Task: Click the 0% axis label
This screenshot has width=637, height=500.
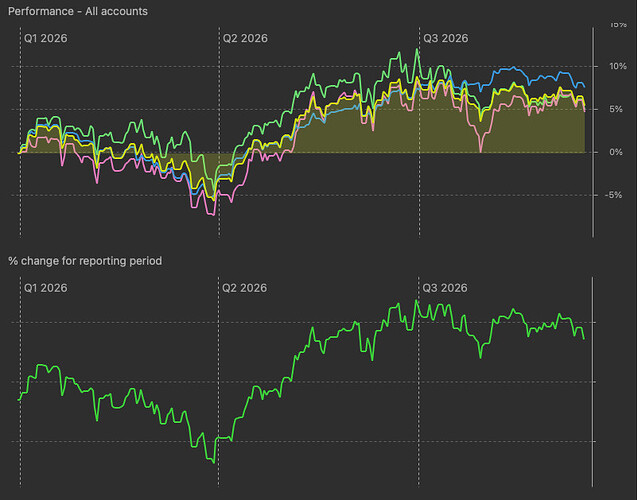Action: (x=615, y=152)
